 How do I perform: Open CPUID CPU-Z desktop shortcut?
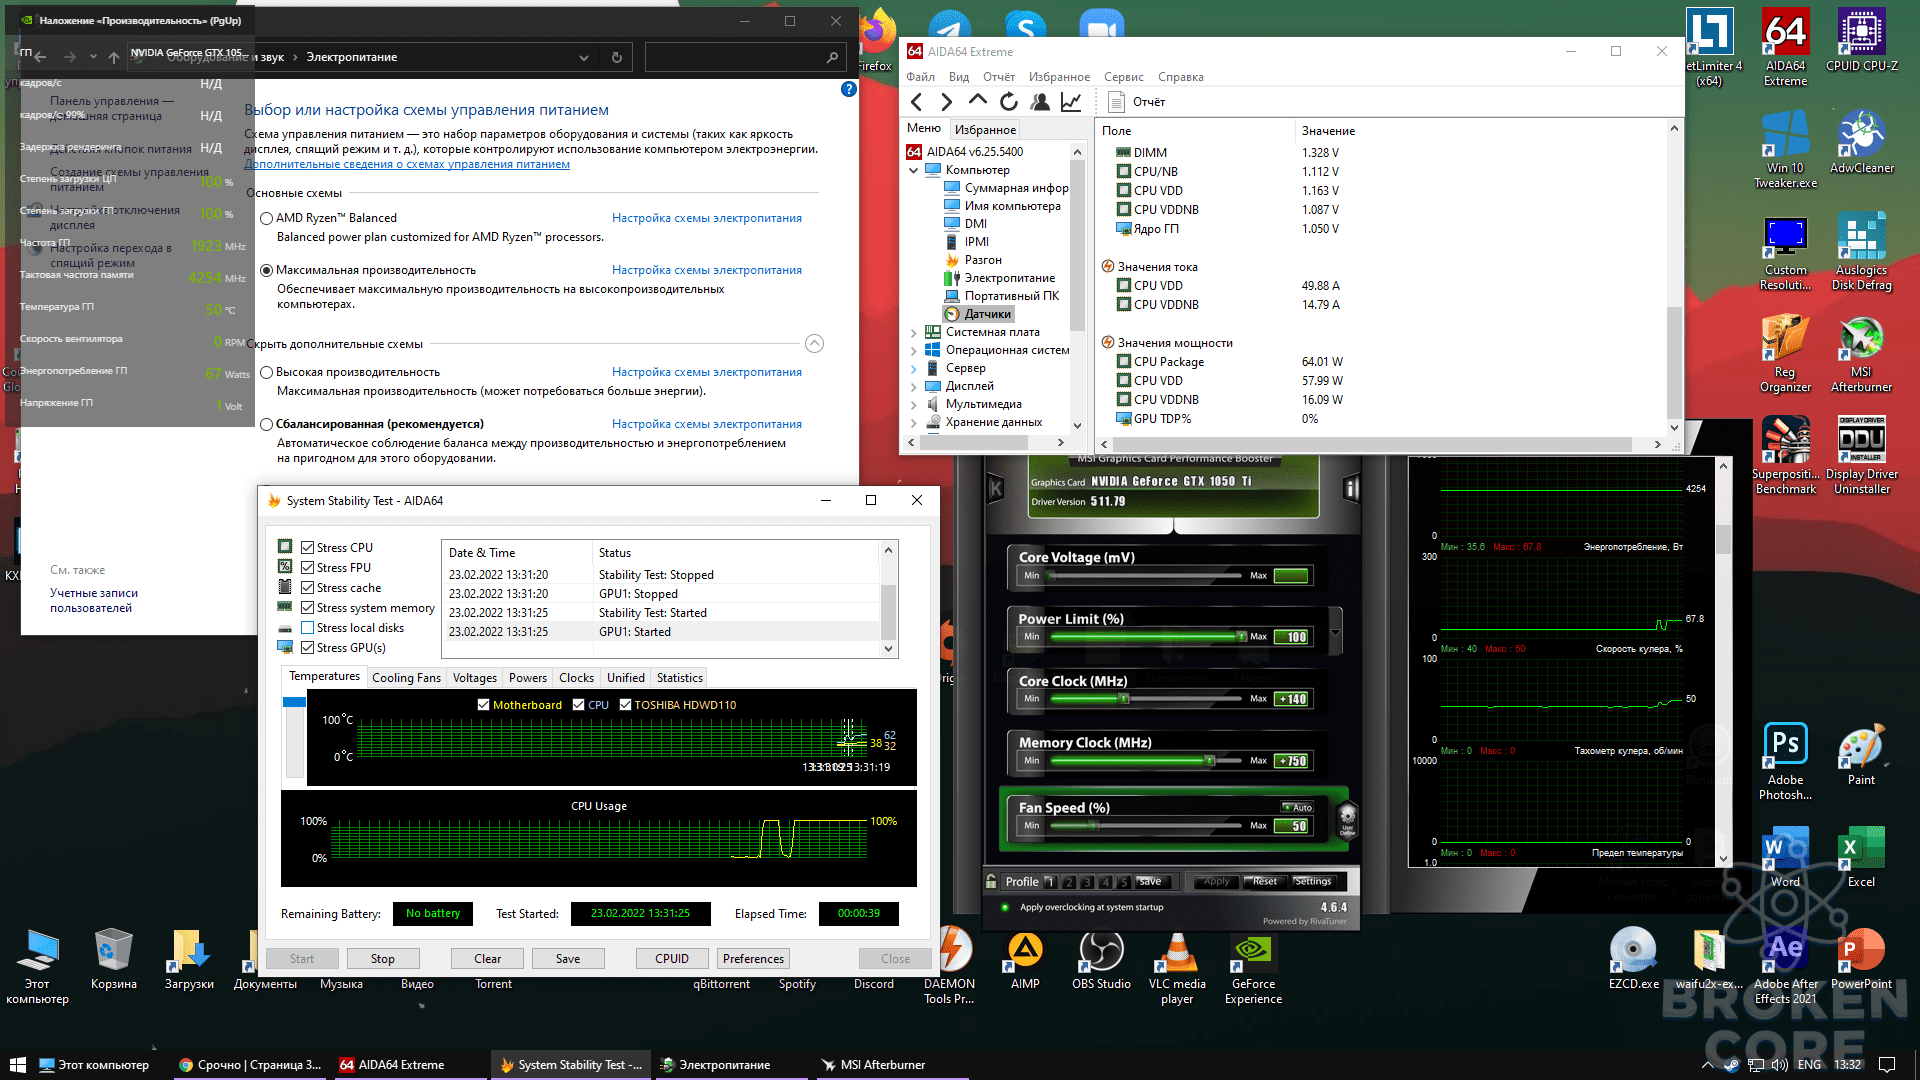pos(1861,41)
